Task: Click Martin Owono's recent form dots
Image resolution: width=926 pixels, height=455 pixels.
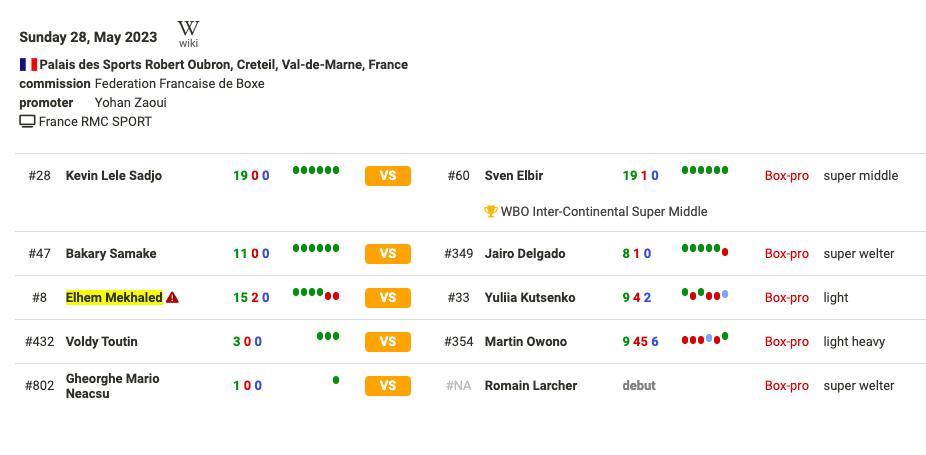Action: (x=705, y=339)
